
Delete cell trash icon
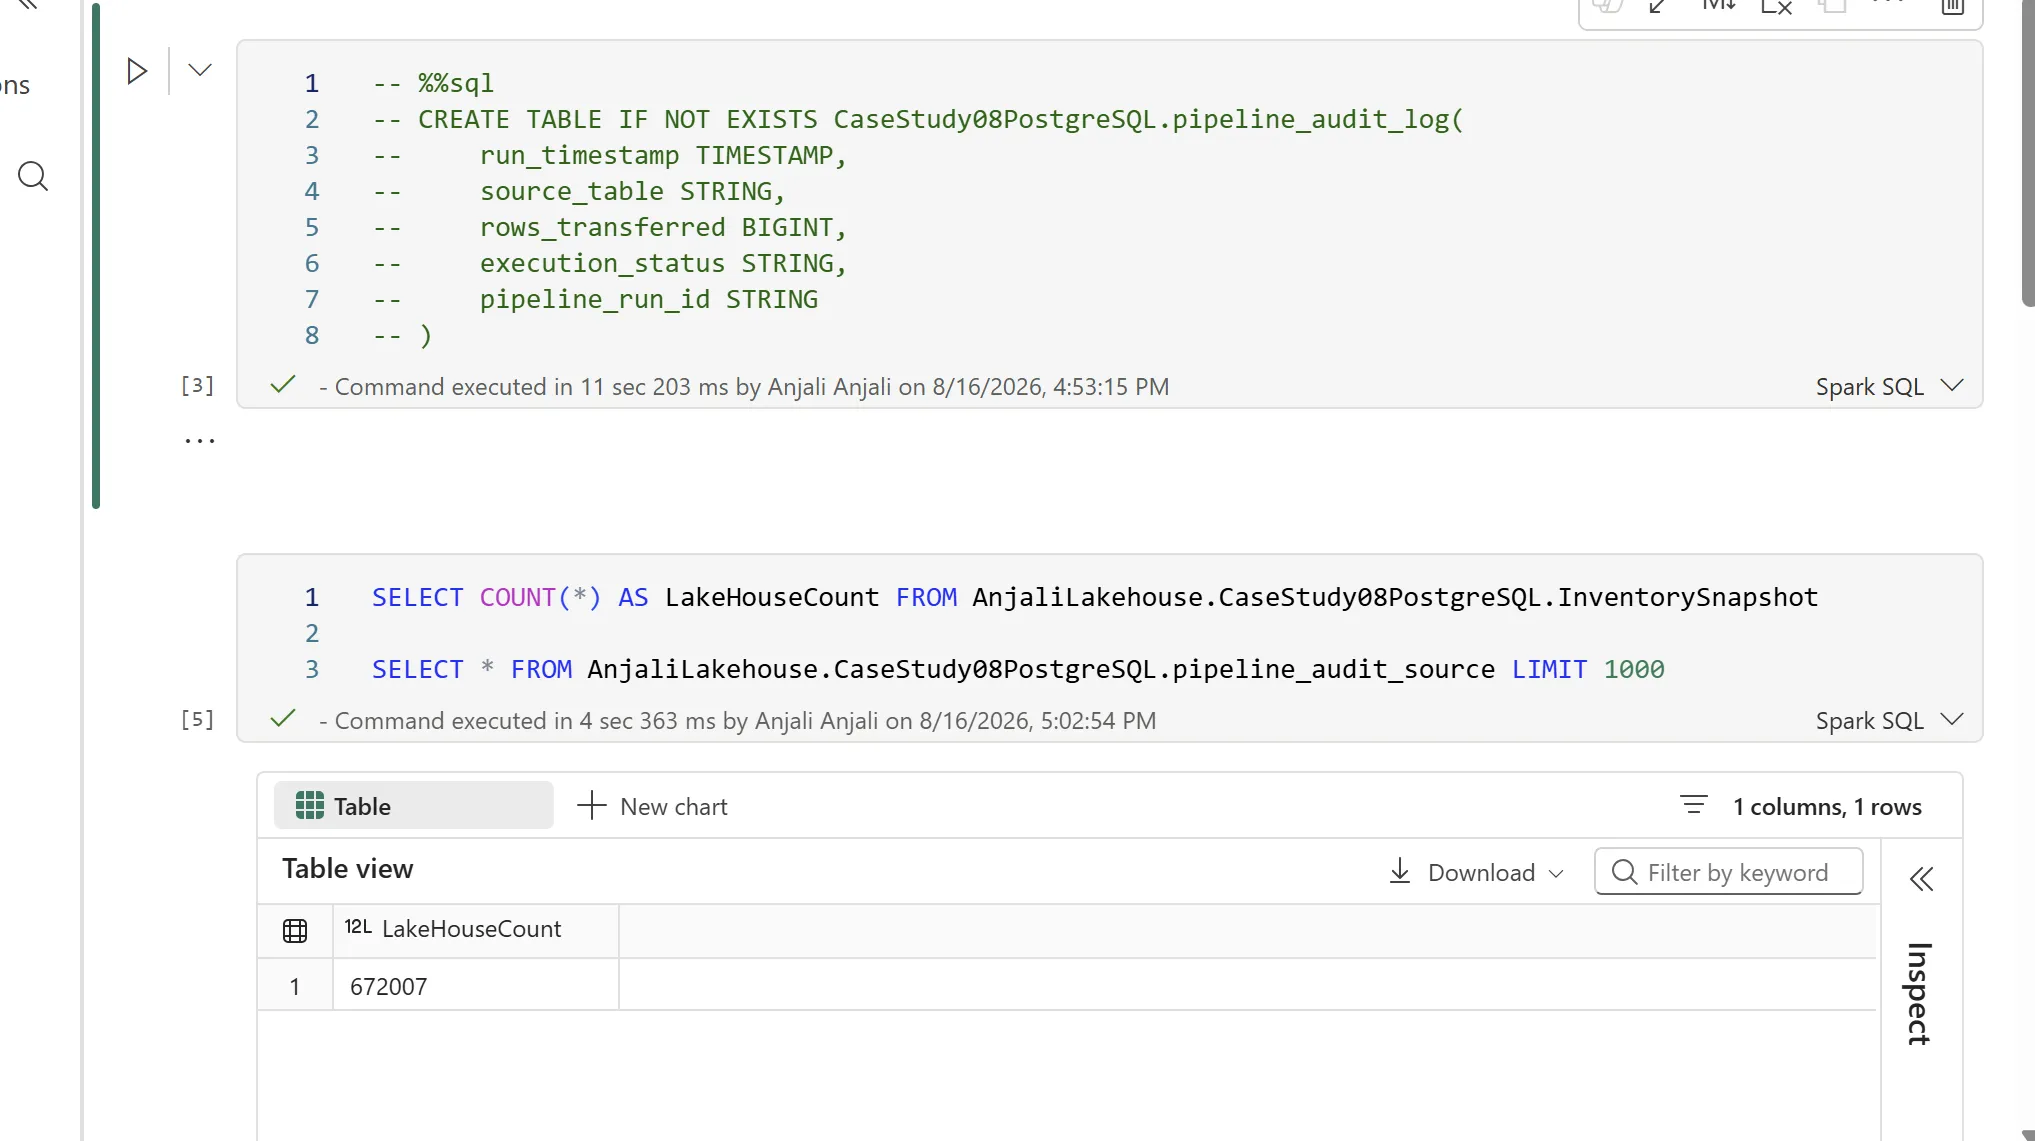[1953, 6]
